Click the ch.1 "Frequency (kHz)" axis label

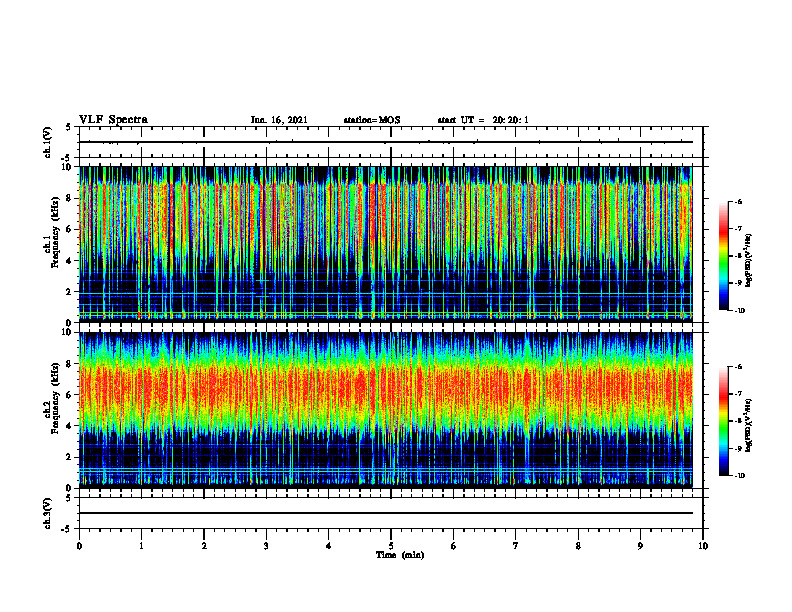tap(55, 232)
